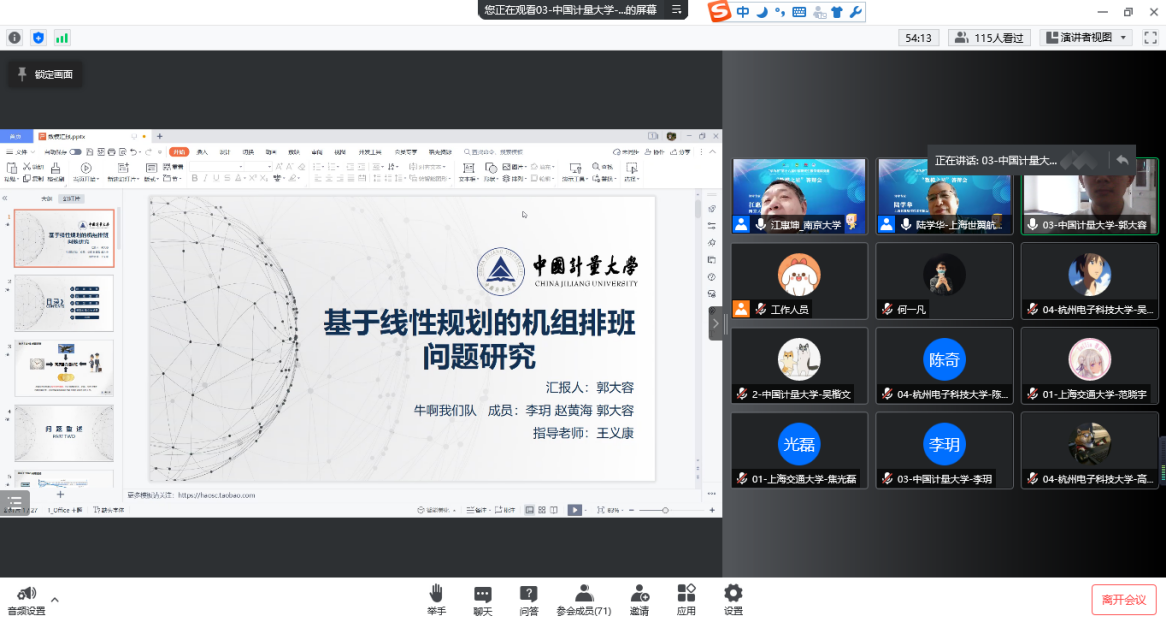Viewport: 1166px width, 622px height.
Task: Click the green network signal icon
Action: click(x=62, y=38)
